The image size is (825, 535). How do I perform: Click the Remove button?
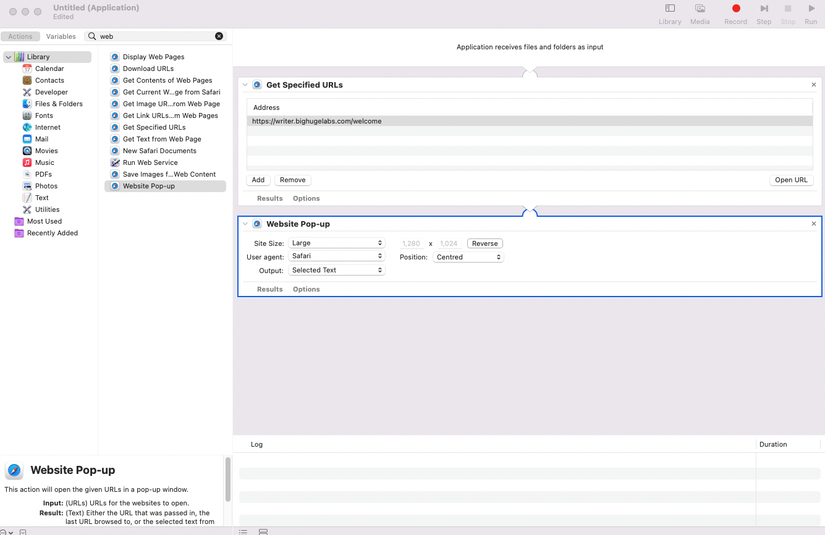click(x=293, y=180)
